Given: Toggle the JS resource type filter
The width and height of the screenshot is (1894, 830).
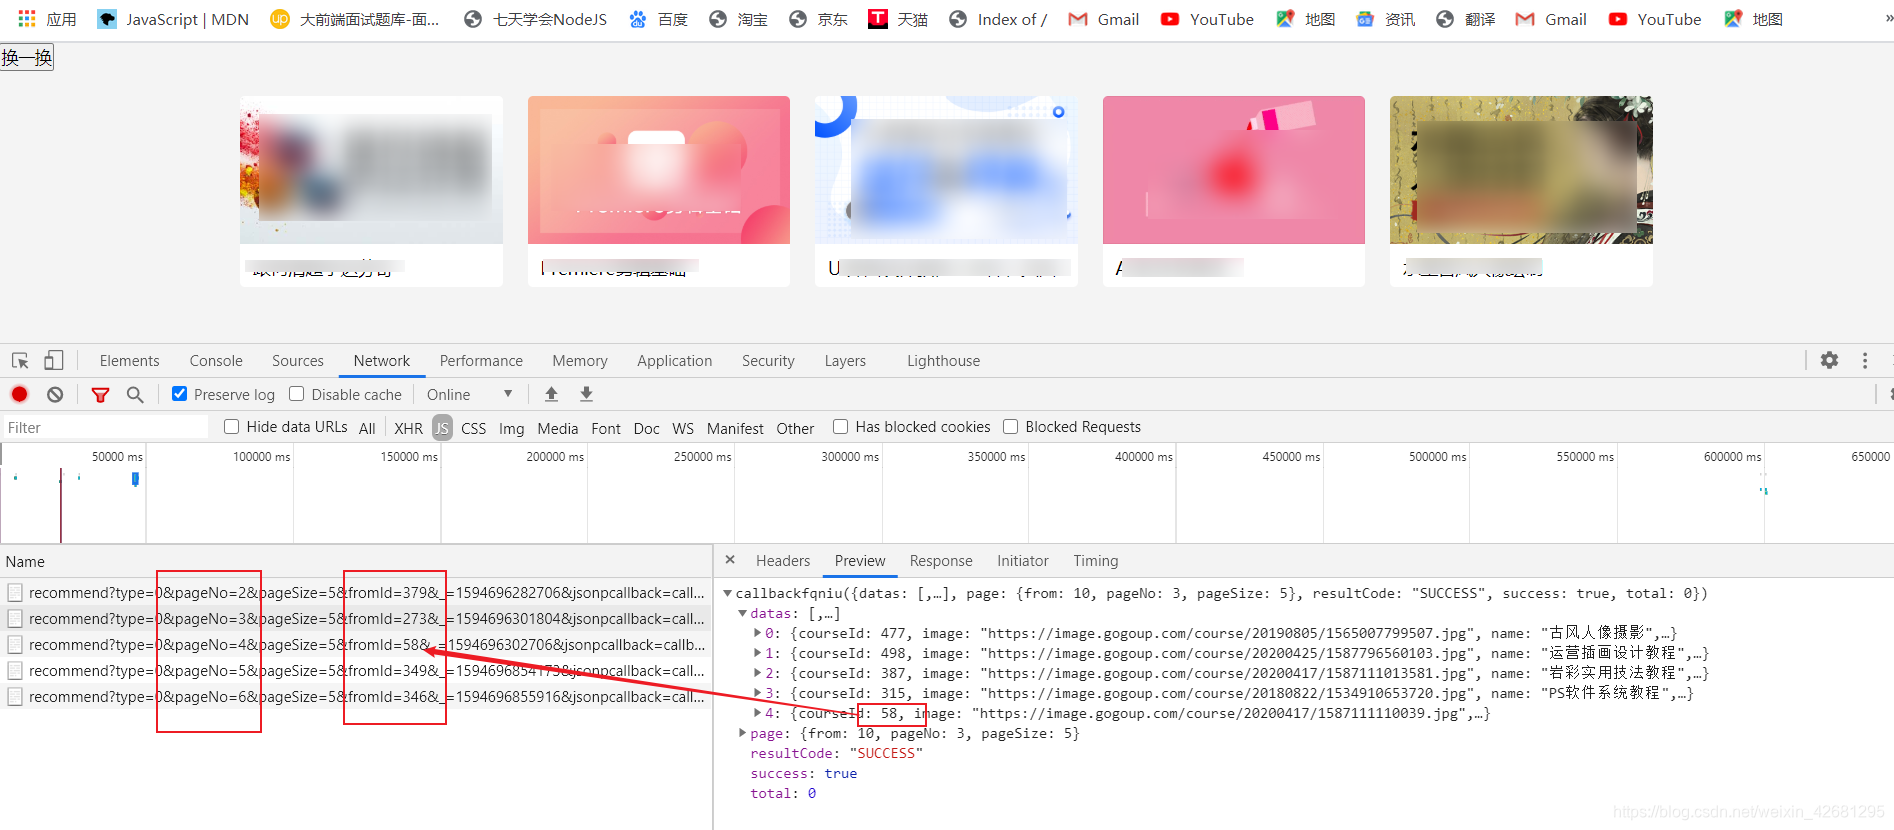Looking at the screenshot, I should point(442,428).
